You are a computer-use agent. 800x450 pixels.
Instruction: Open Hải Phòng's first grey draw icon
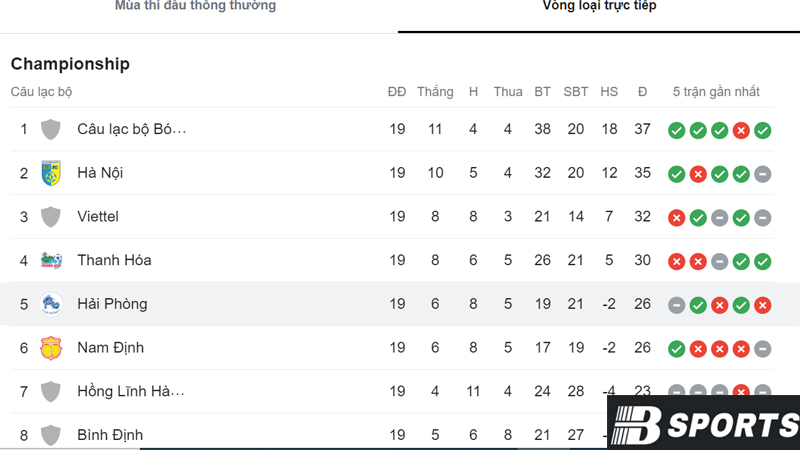click(677, 306)
